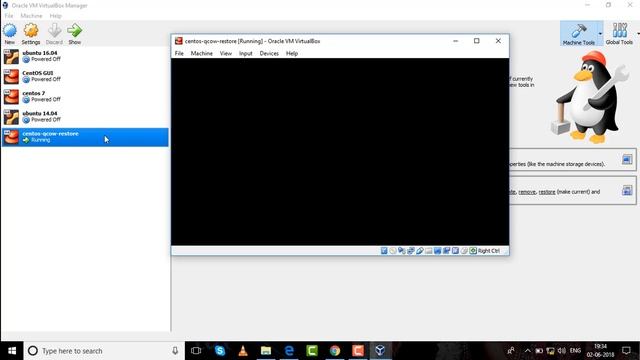The height and width of the screenshot is (360, 640).
Task: Click the taskbar clock showing 19:34
Action: (600, 351)
